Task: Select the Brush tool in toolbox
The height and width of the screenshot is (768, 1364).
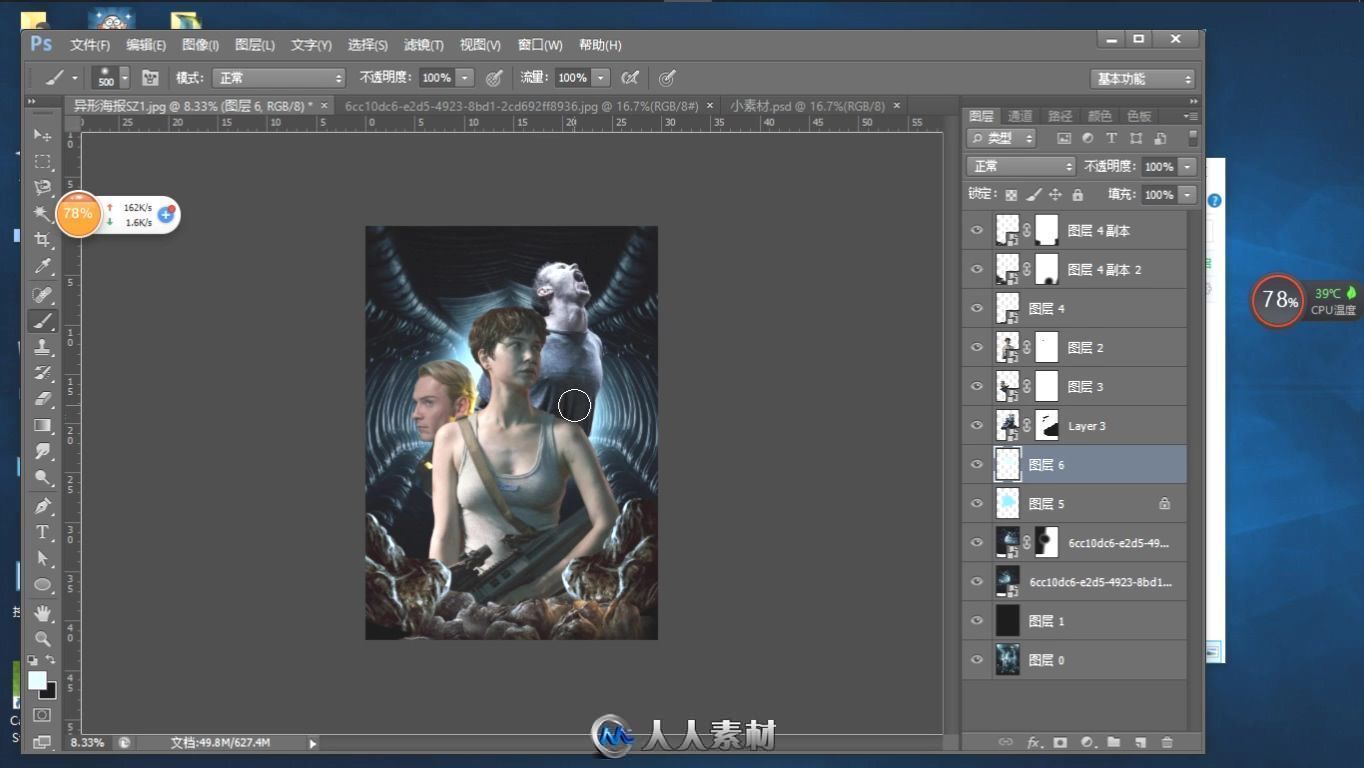Action: (42, 321)
